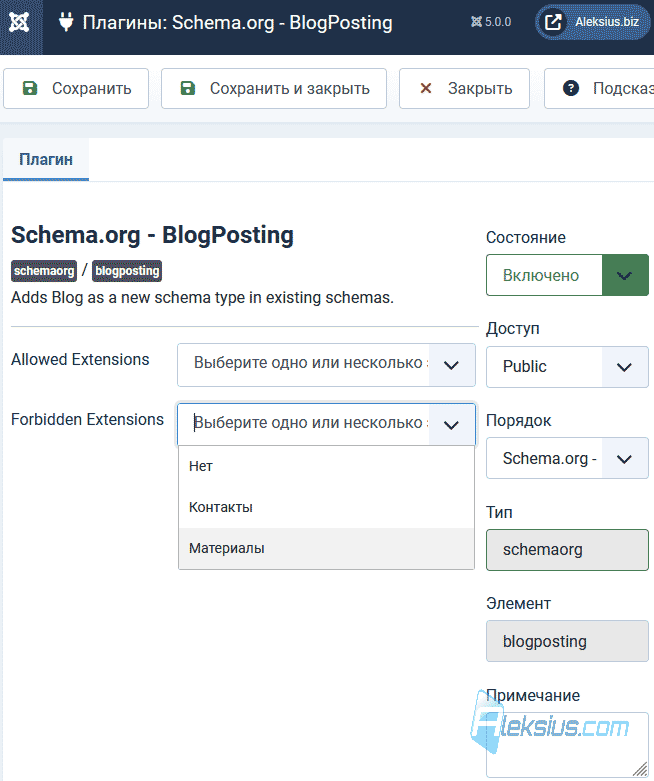Click the Forbidden Extensions label
This screenshot has width=654, height=781.
[x=87, y=419]
